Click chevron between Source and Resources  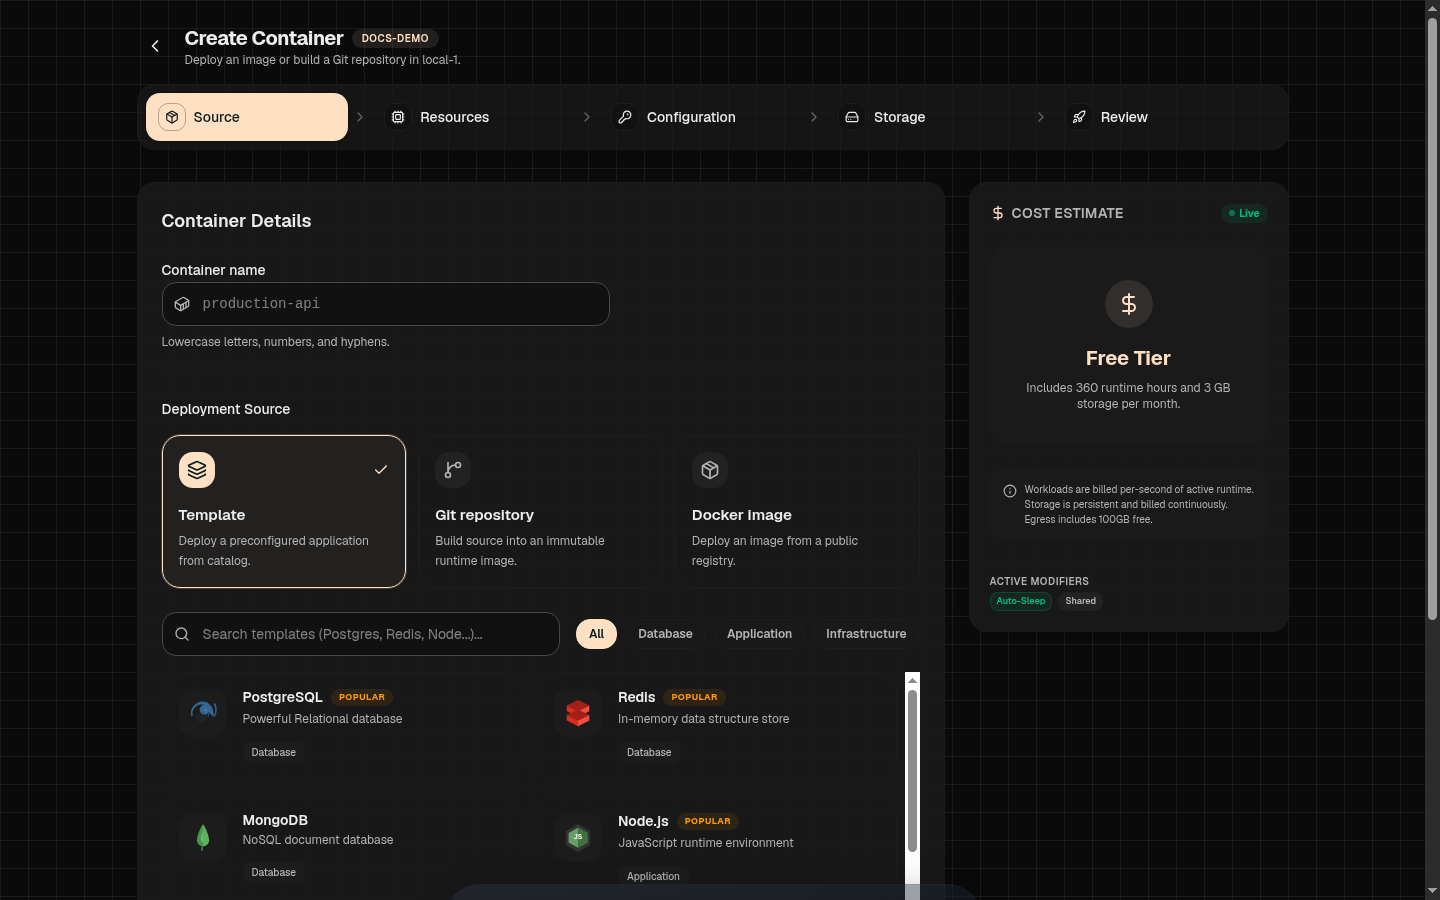point(360,117)
